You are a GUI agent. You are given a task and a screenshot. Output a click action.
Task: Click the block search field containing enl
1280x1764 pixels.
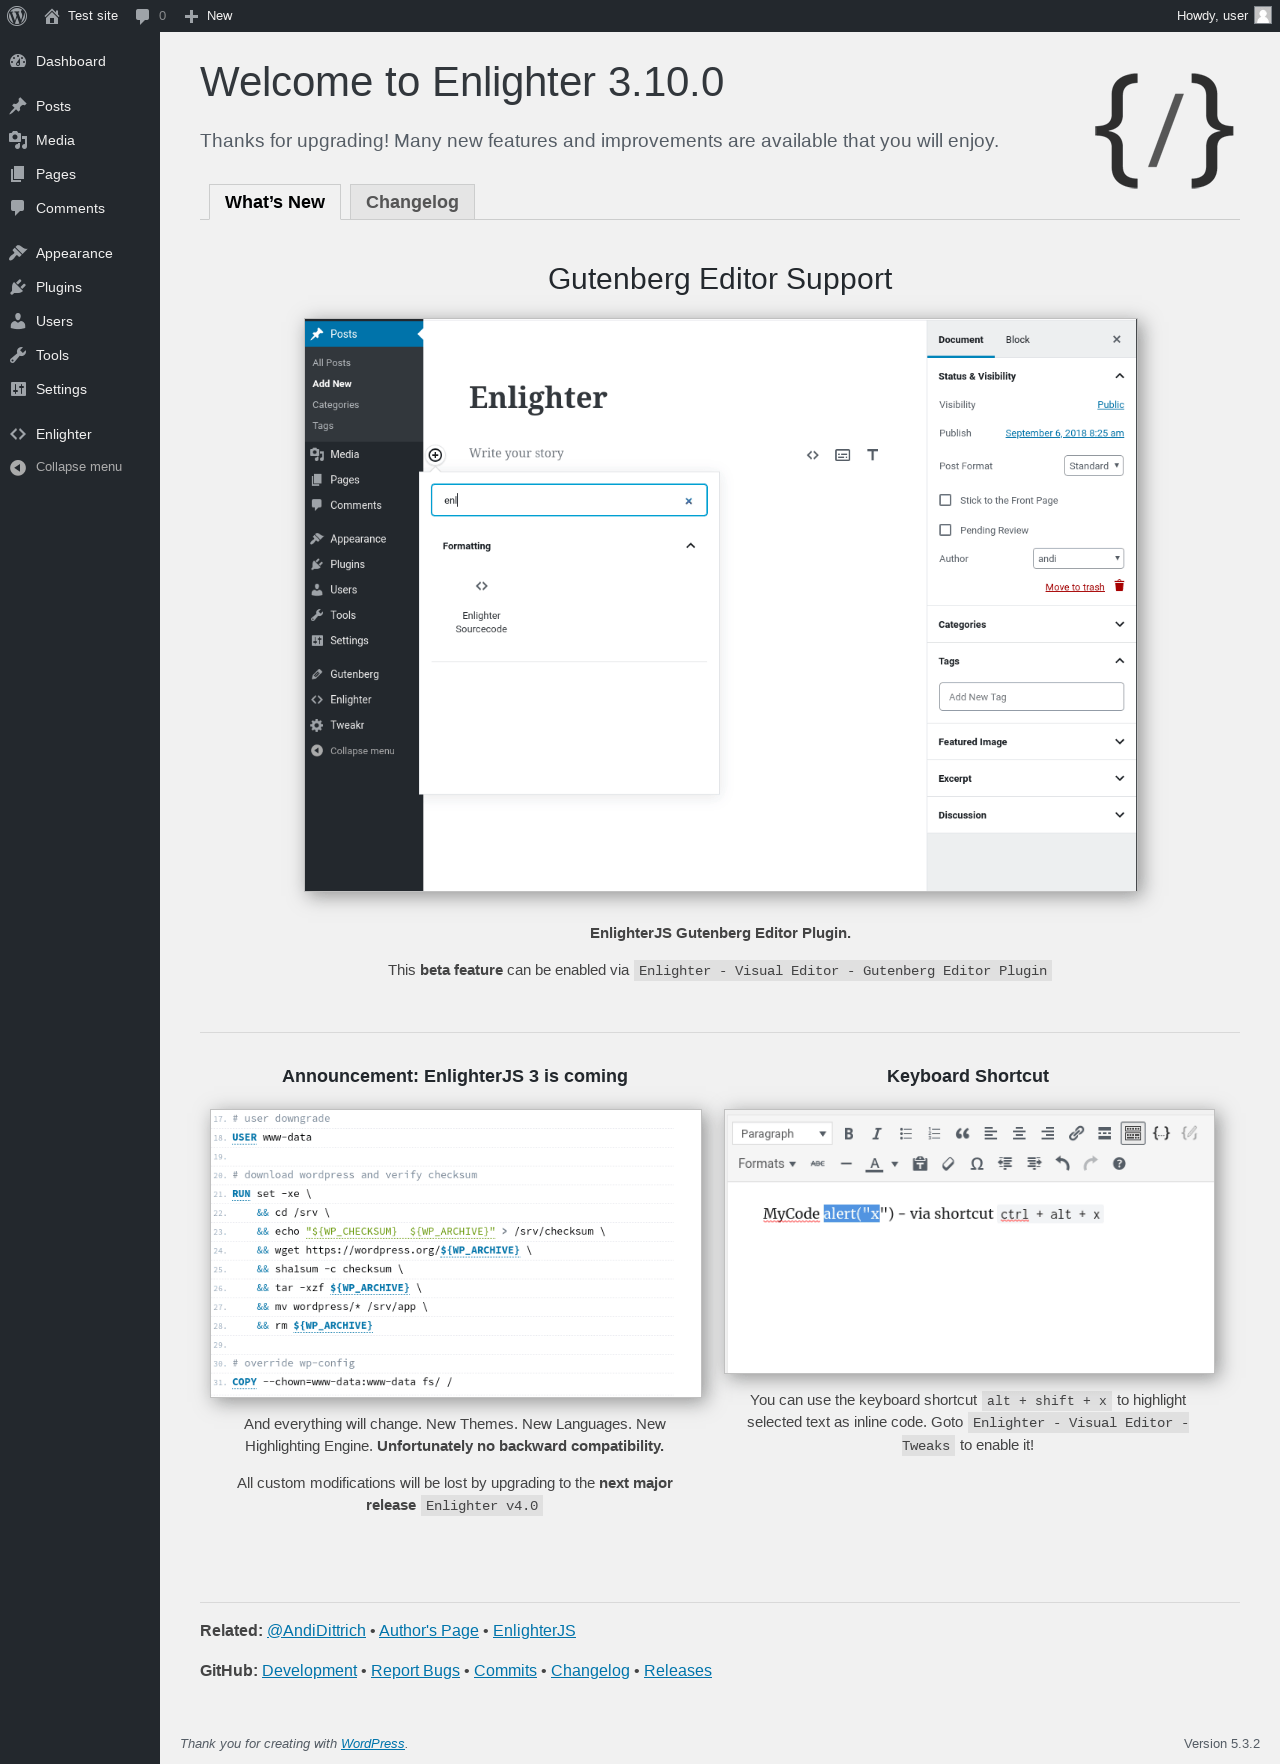tap(569, 500)
